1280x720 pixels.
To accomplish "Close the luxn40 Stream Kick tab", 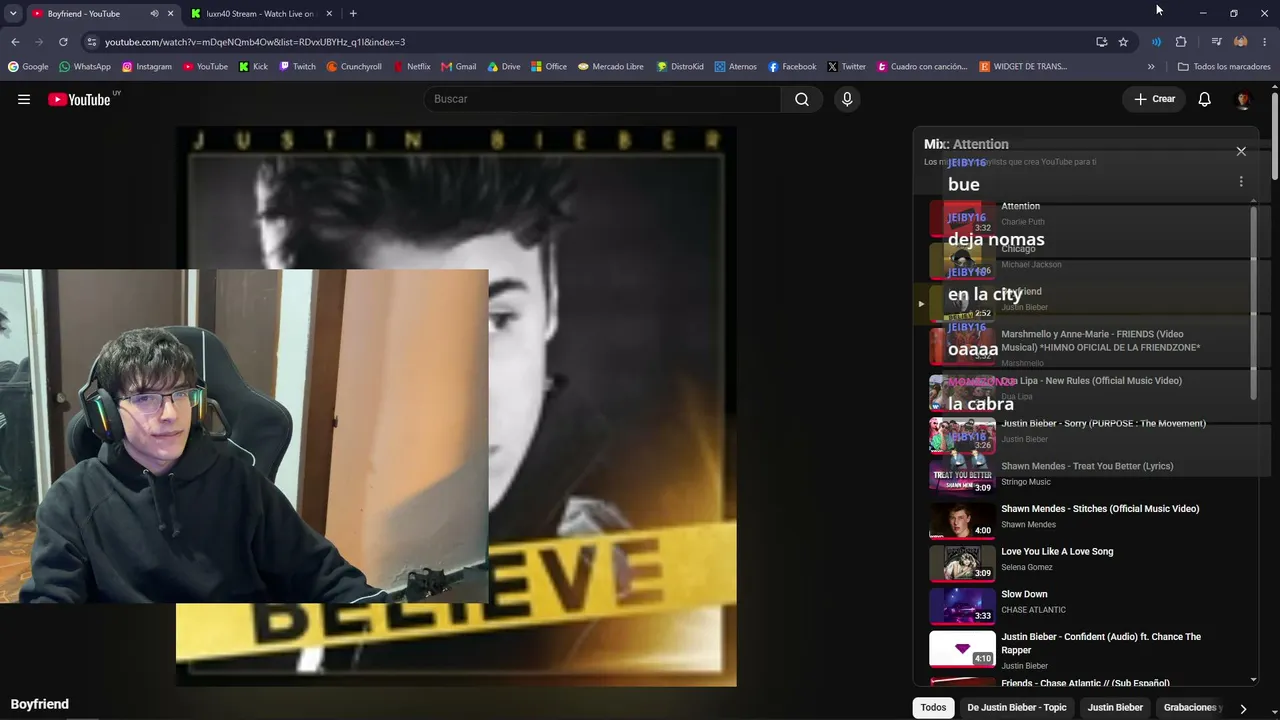I will tap(329, 14).
